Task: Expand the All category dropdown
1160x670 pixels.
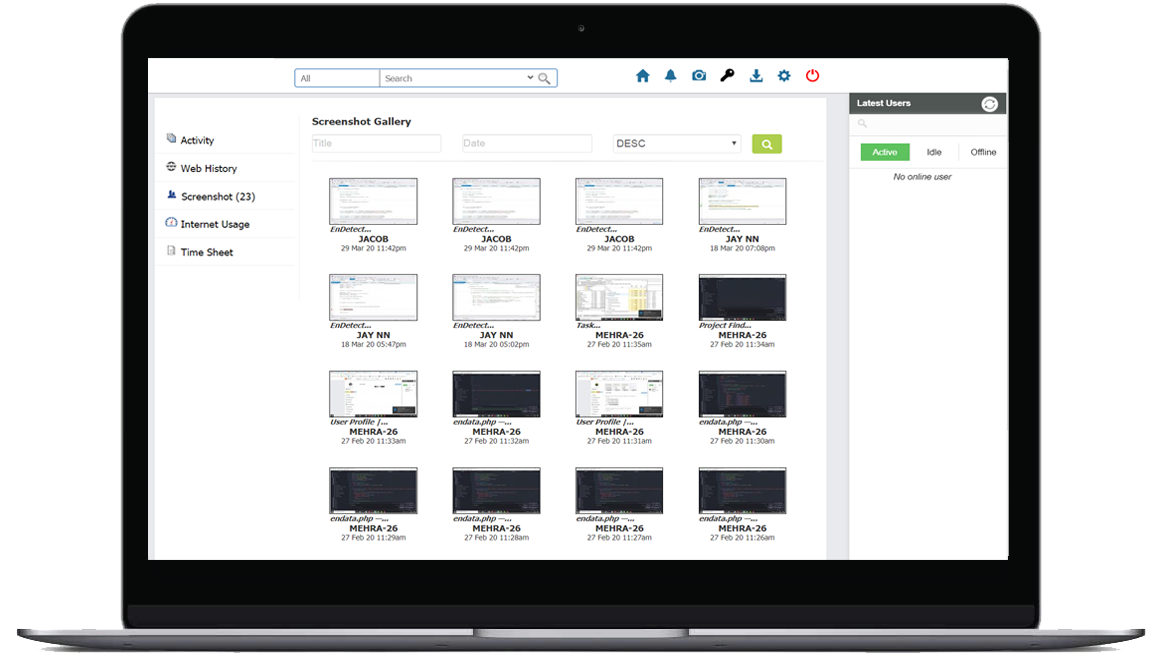Action: (x=337, y=78)
